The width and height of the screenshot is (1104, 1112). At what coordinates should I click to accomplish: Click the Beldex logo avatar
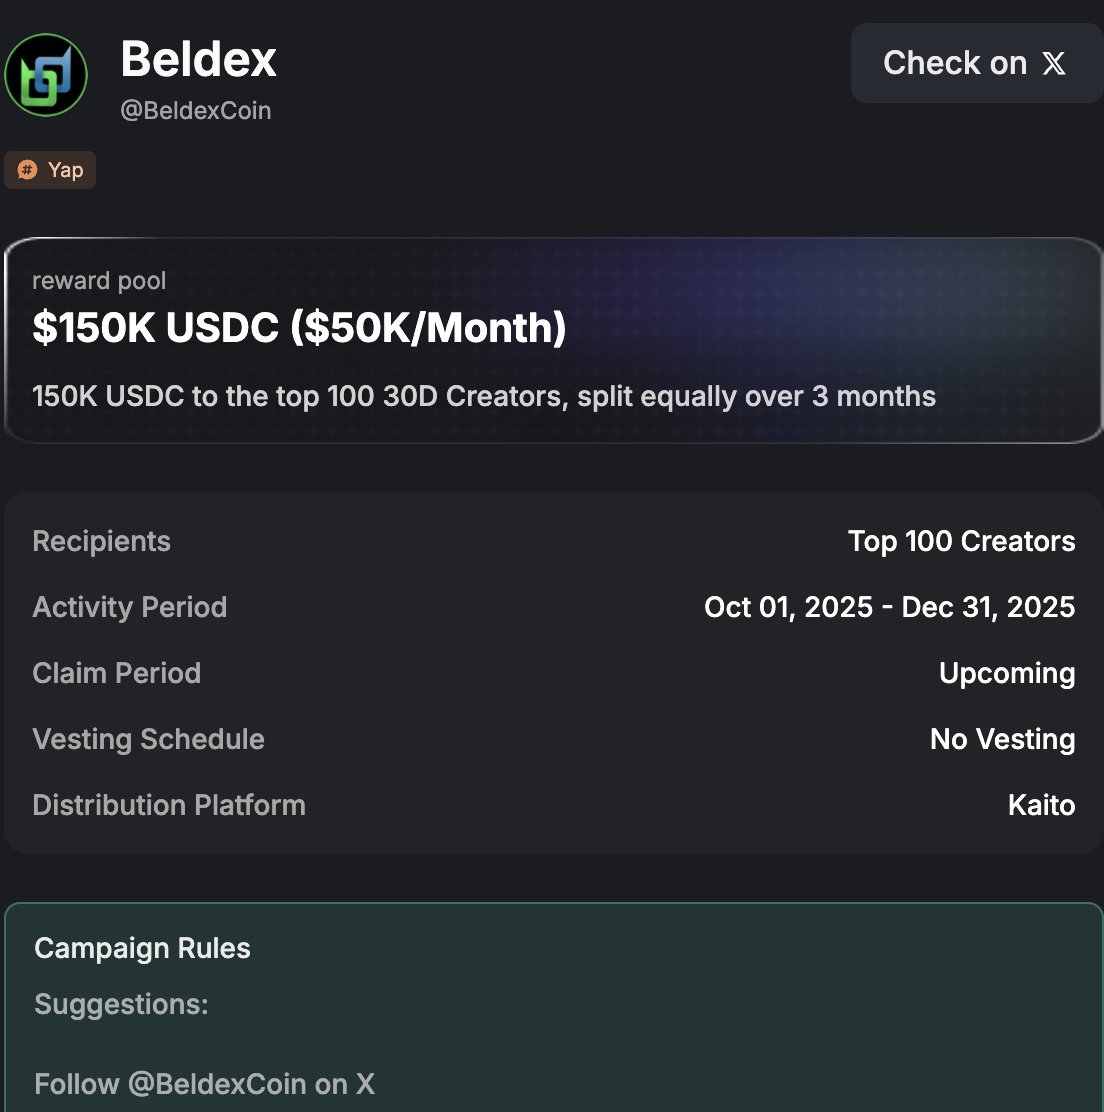tap(46, 75)
